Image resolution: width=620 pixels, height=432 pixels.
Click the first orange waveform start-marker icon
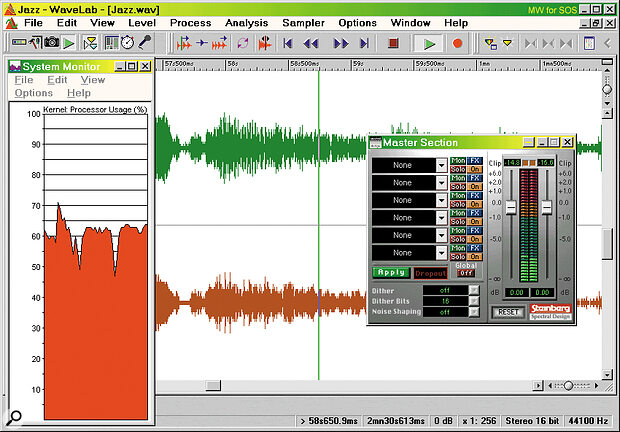coord(184,43)
